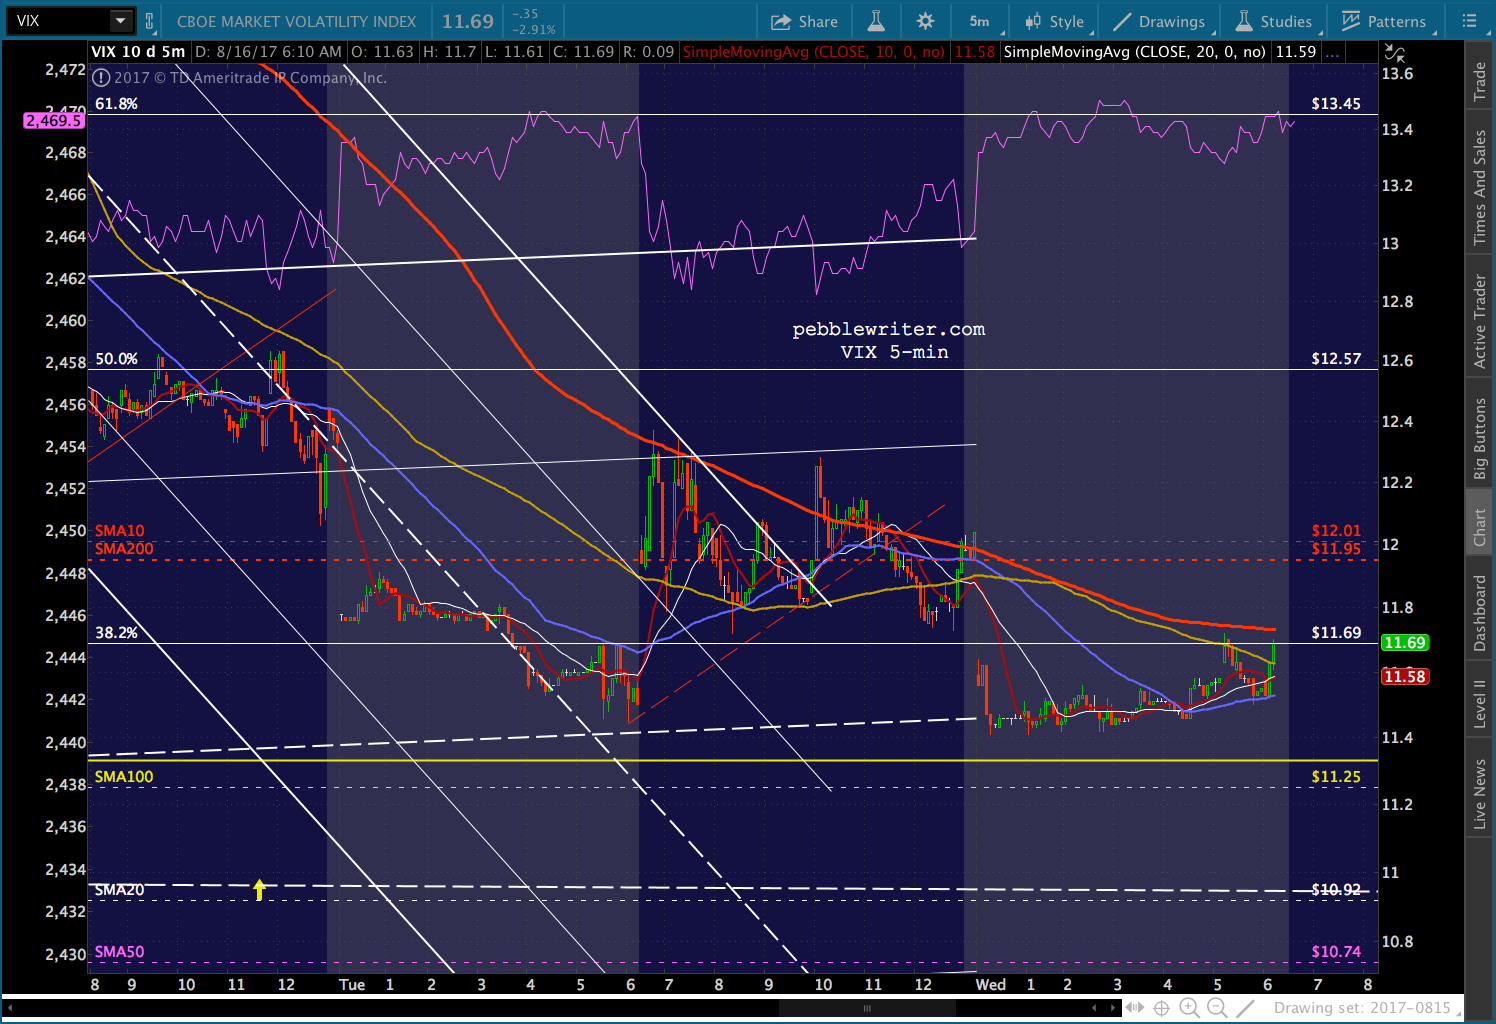1496x1024 pixels.
Task: Click the zoom in magnifier
Action: click(1189, 1008)
